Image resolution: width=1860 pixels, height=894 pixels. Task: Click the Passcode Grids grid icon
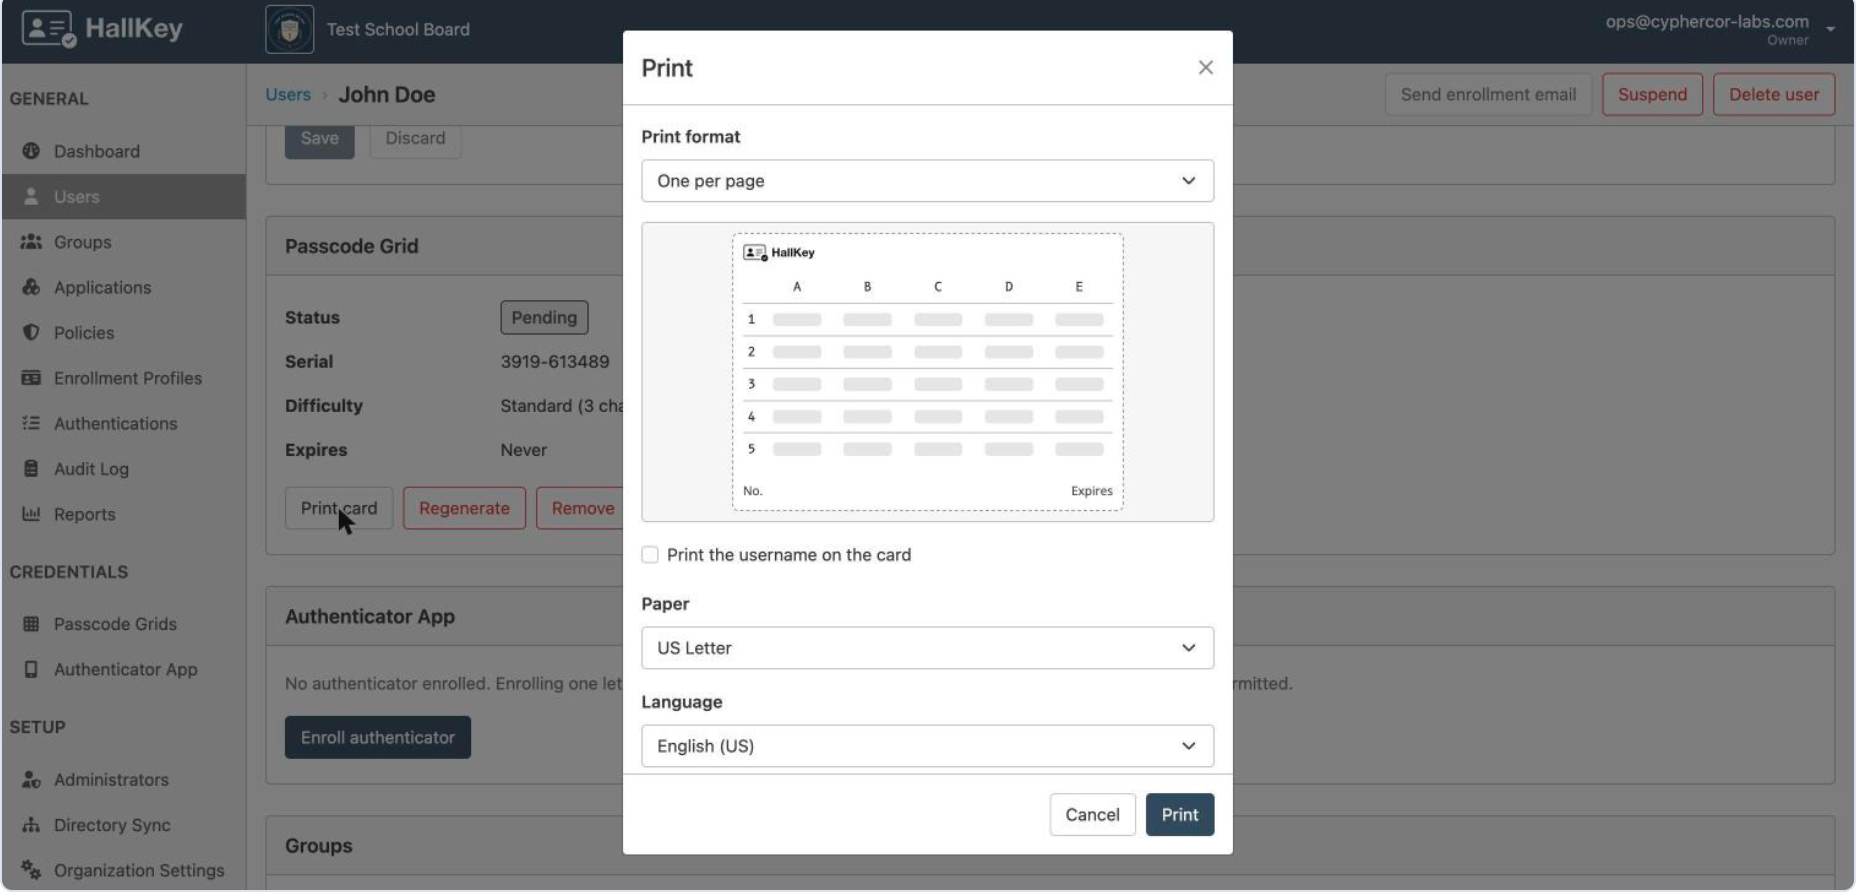(31, 624)
